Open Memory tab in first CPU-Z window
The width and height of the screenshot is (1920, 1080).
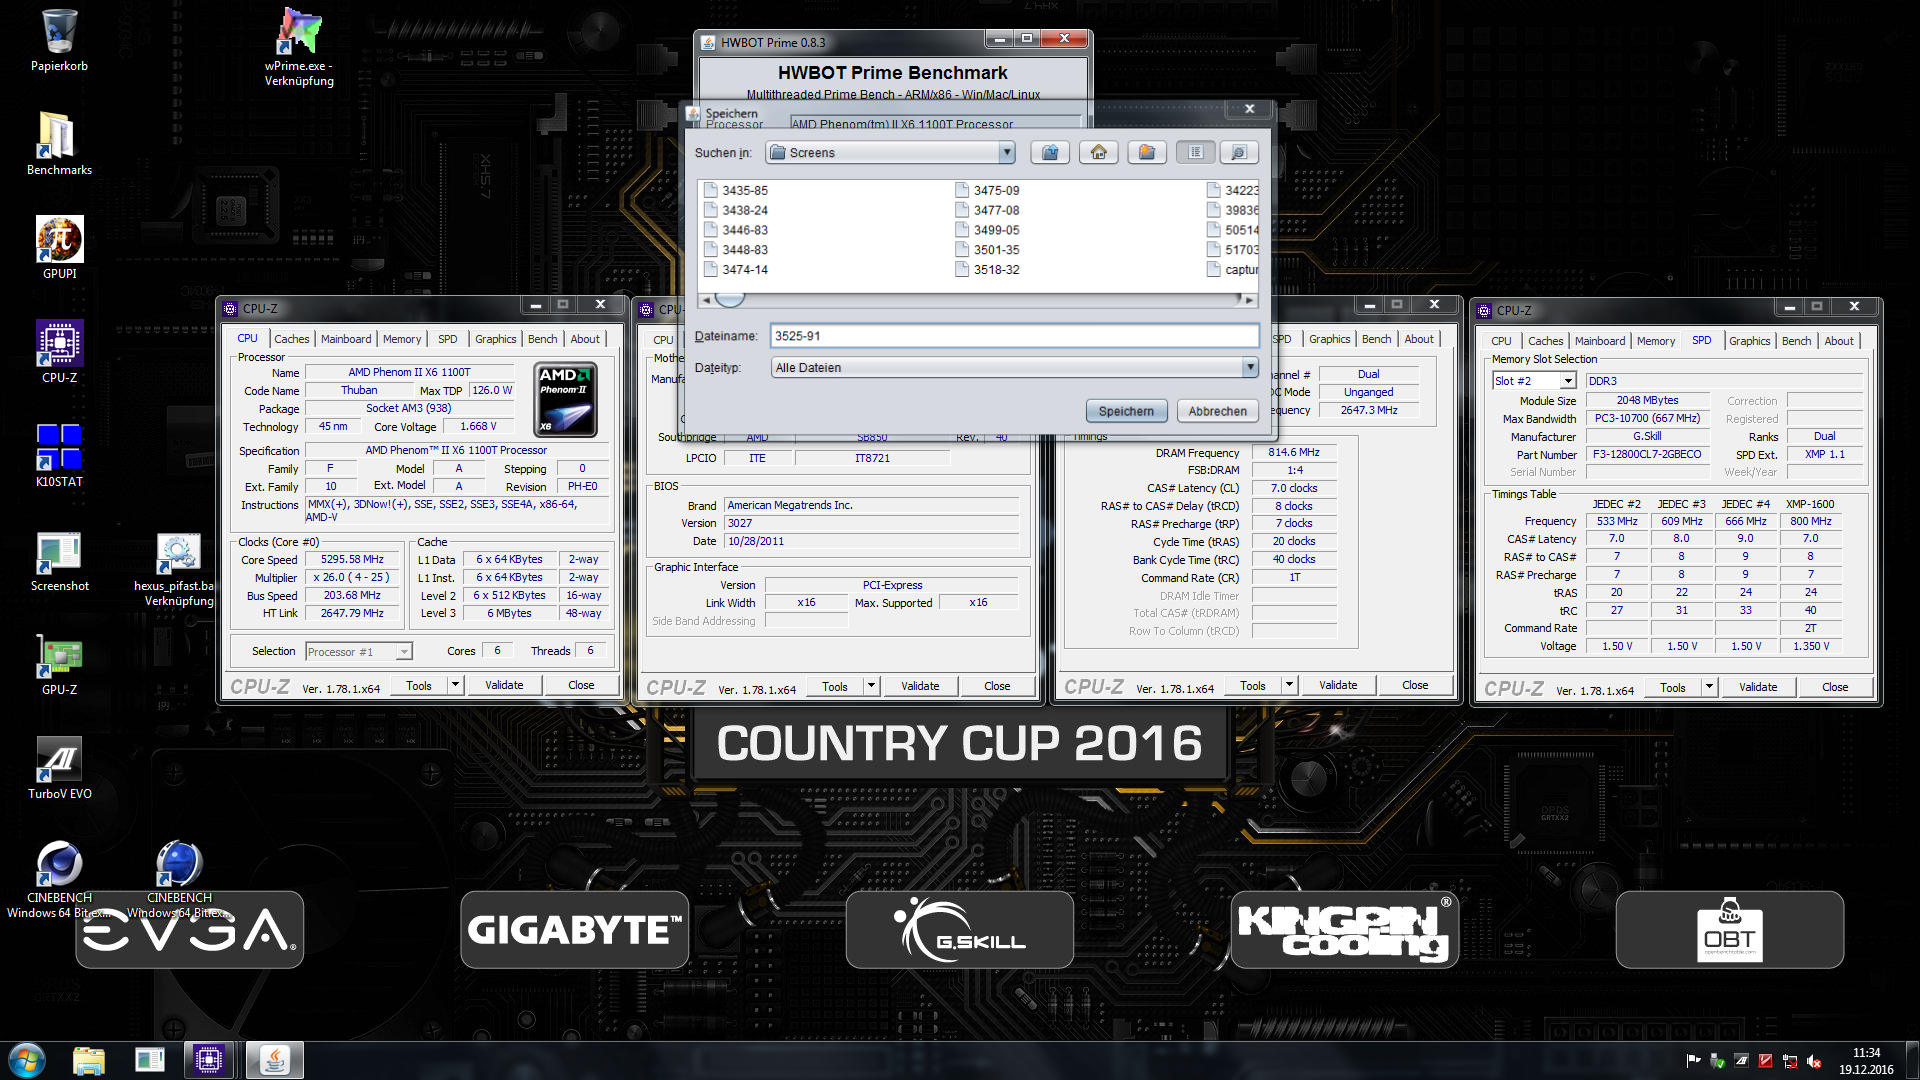(402, 339)
